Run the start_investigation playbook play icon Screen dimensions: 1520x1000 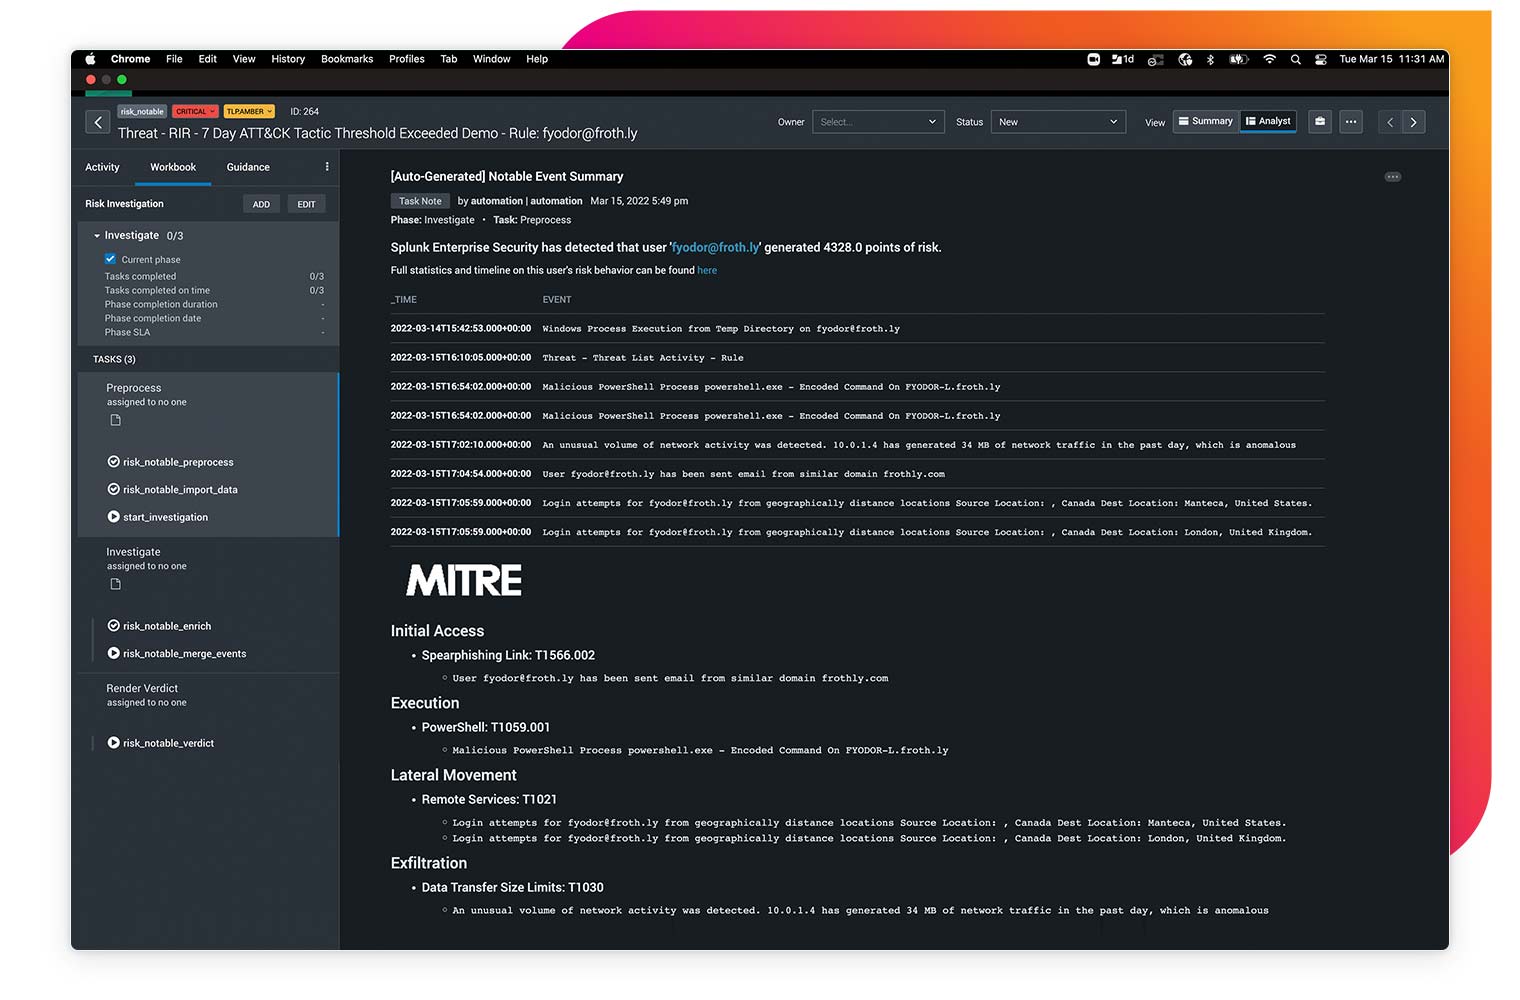point(113,517)
